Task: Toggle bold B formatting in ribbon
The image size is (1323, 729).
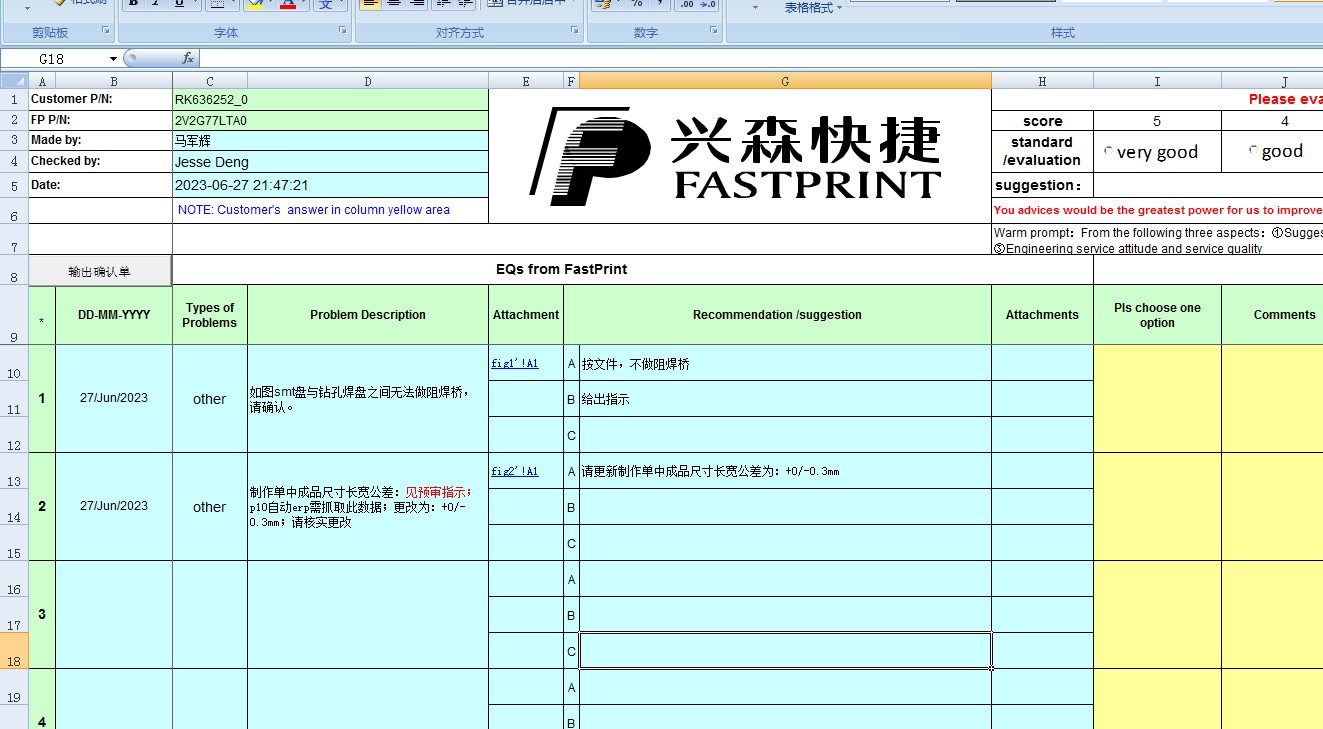Action: (131, 4)
